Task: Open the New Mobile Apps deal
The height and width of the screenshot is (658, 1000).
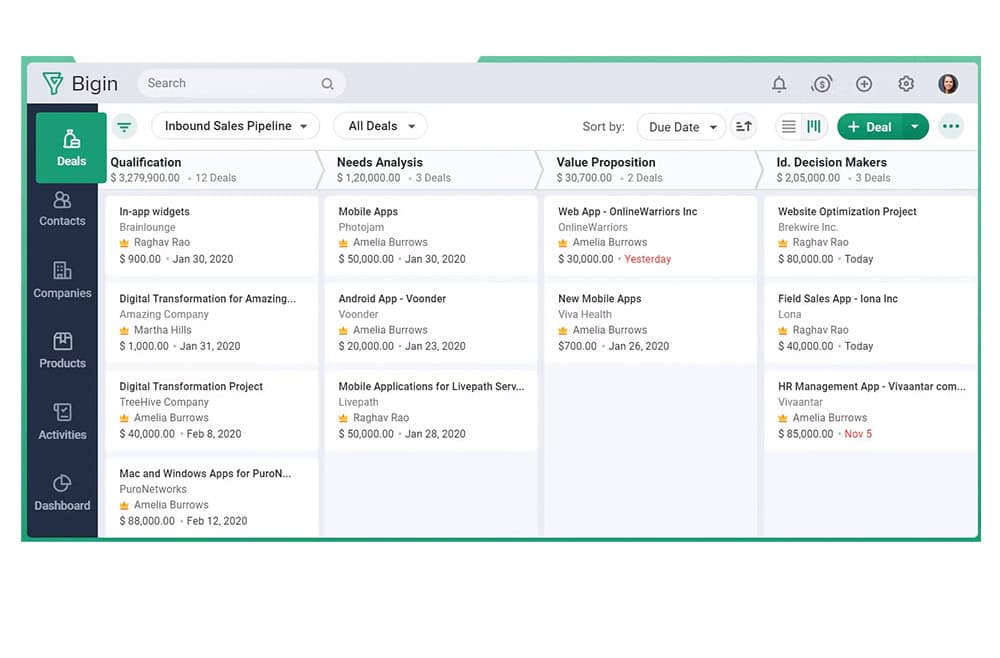Action: (651, 323)
